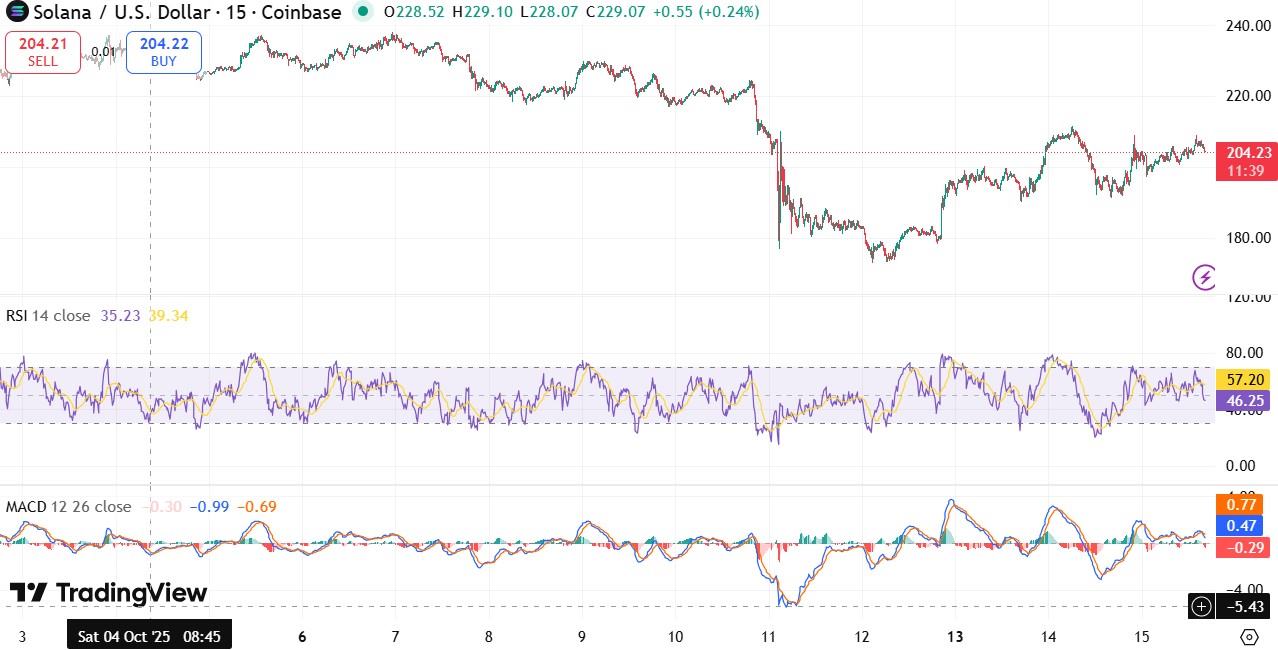Click the TradingView logo
Screen dimensions: 1278x650
[x=108, y=593]
